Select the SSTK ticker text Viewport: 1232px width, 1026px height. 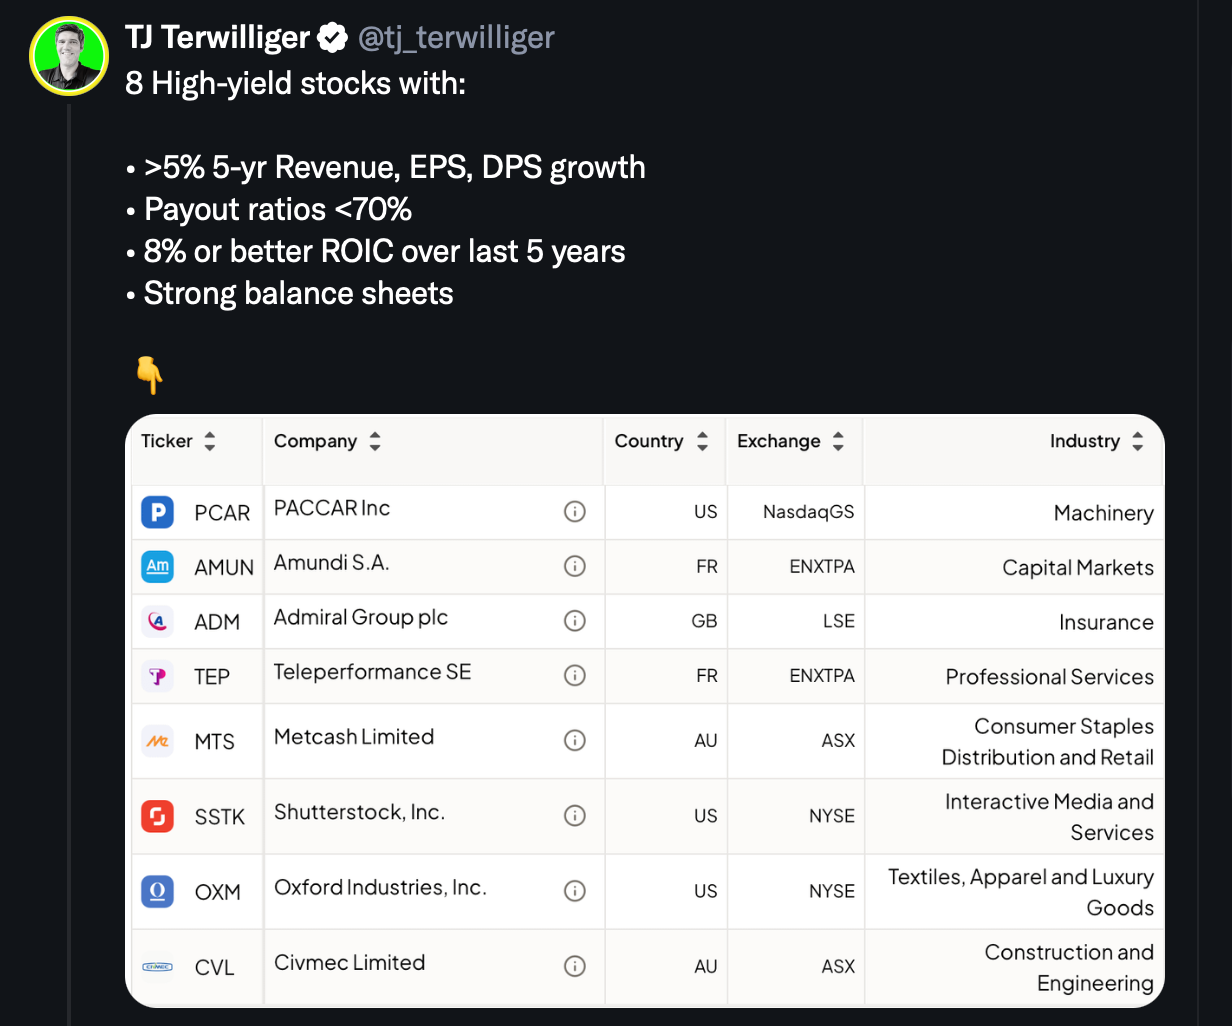click(x=220, y=816)
